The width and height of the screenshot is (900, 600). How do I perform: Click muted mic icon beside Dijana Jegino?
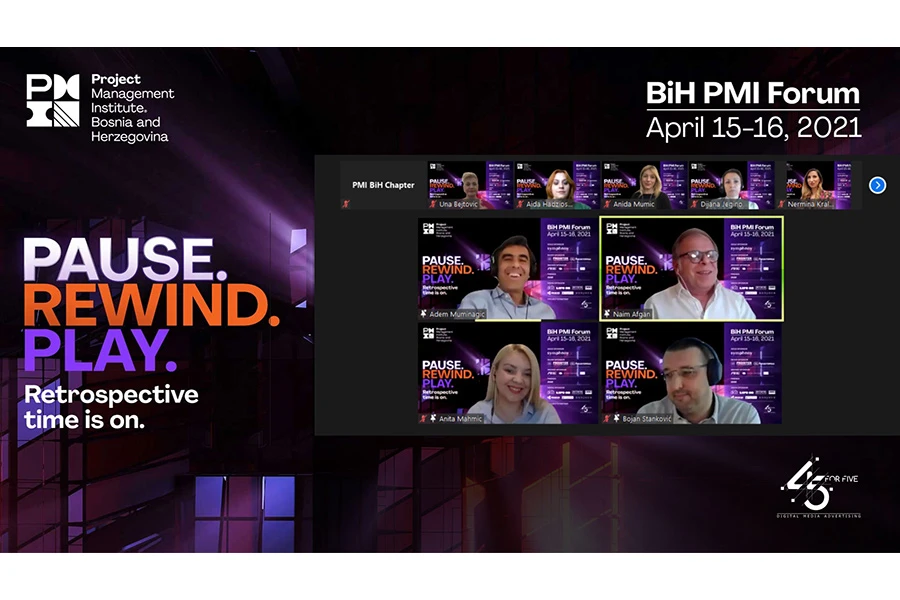694,204
